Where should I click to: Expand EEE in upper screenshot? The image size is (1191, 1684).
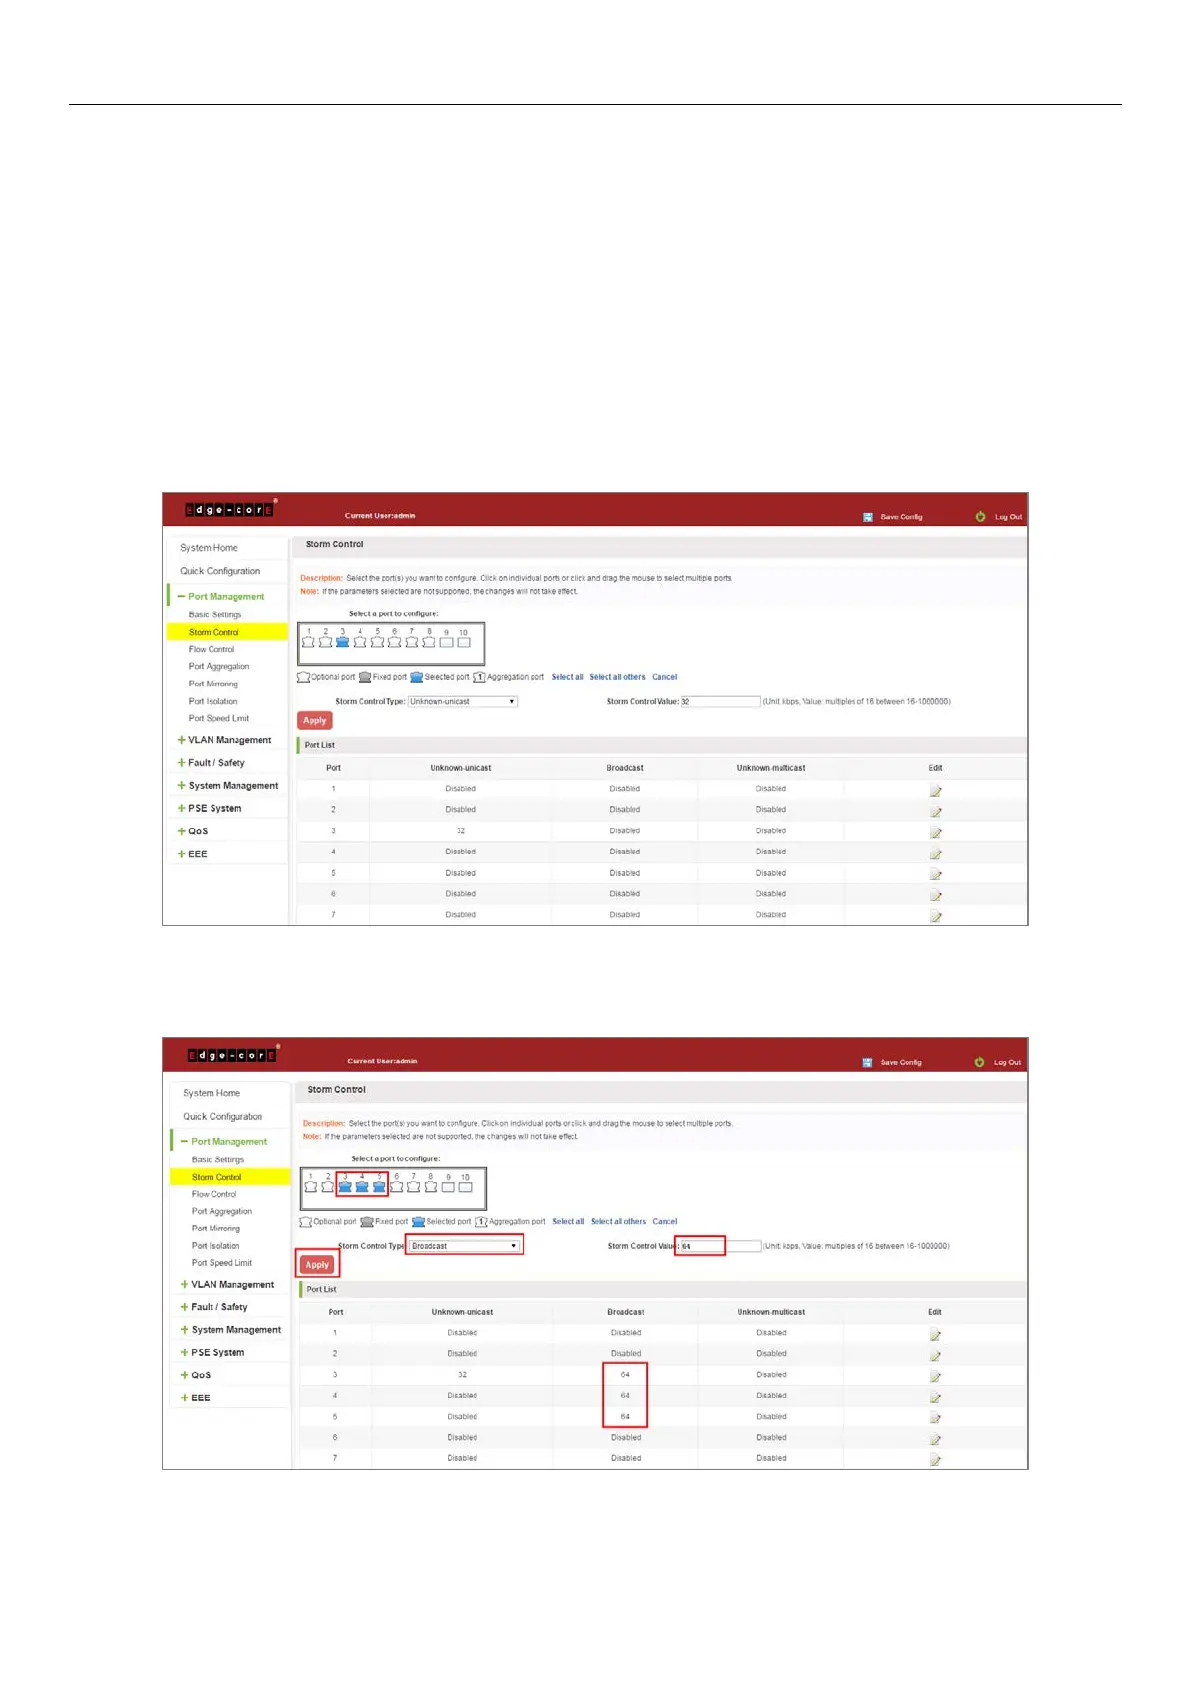point(192,854)
